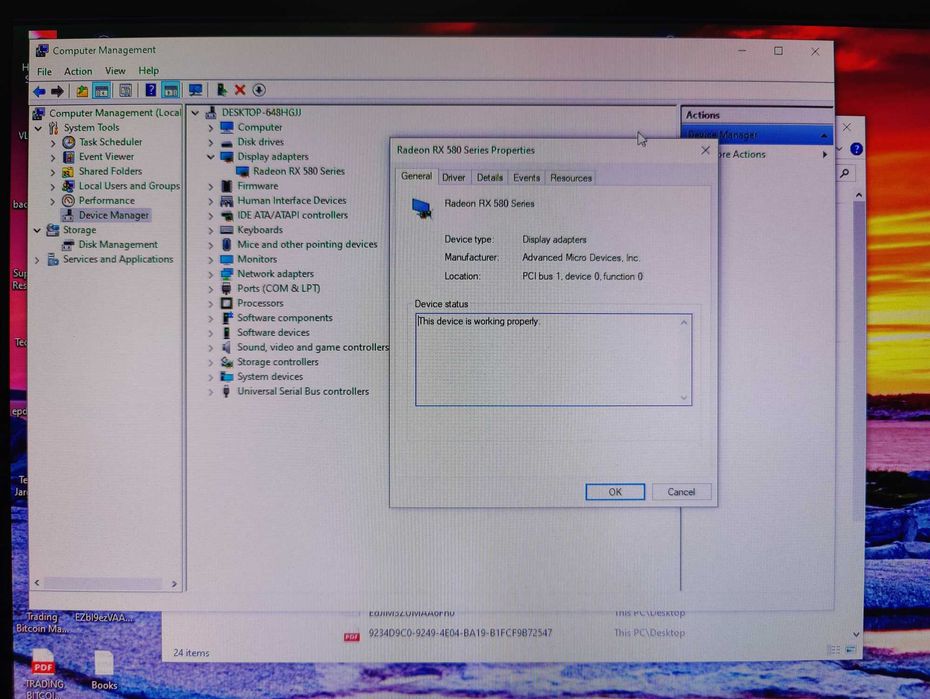Screen dimensions: 930x699
Task: Open the Books desktop icon
Action: [104, 670]
